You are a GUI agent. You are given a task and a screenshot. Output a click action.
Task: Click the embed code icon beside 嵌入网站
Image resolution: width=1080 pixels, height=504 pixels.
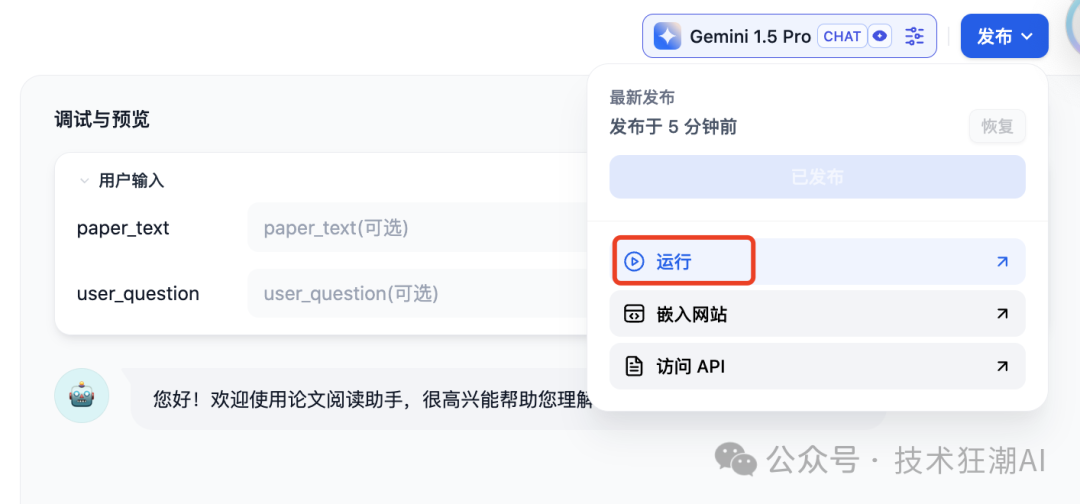(634, 314)
